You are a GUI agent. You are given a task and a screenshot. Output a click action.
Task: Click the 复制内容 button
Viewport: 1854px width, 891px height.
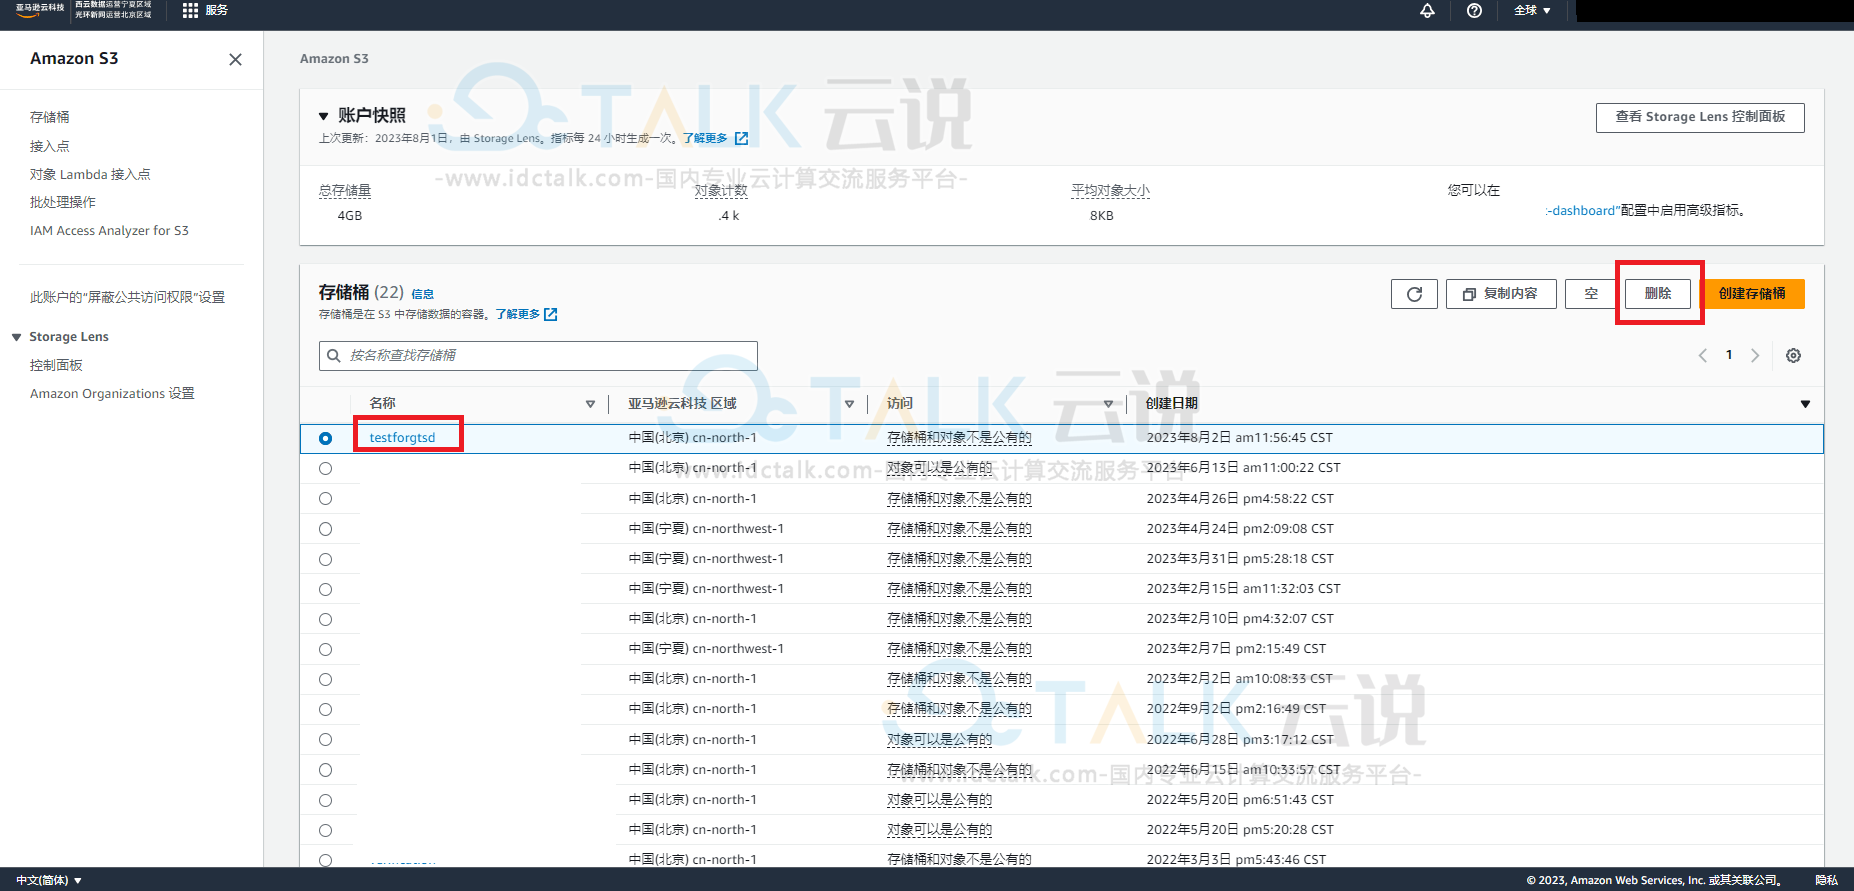(x=1501, y=294)
